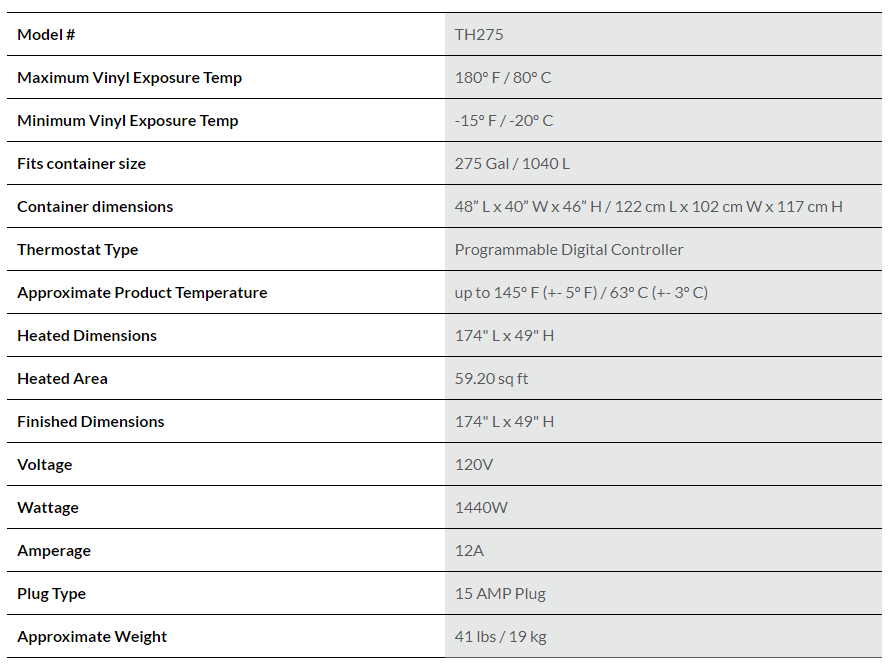Click the "up to 145° F" temperature value
The height and width of the screenshot is (665, 890).
click(581, 293)
